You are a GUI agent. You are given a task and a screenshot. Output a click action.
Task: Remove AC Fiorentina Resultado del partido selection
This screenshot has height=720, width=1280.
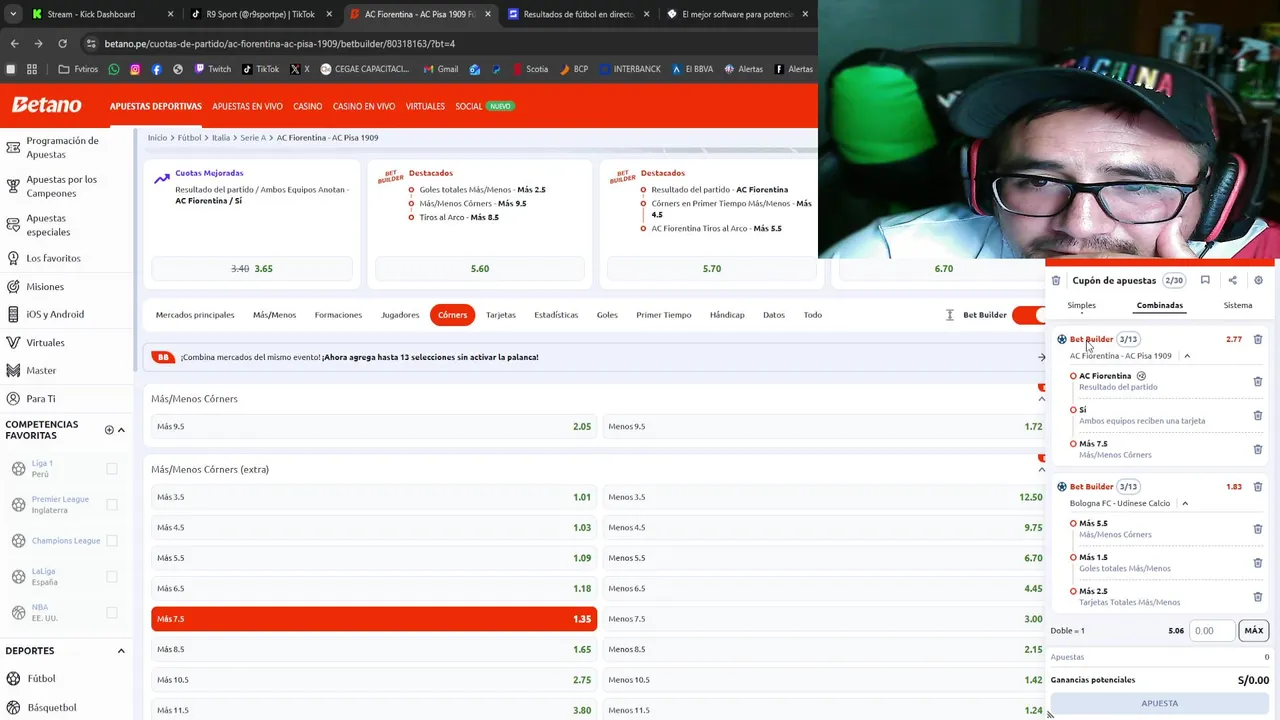click(x=1258, y=381)
